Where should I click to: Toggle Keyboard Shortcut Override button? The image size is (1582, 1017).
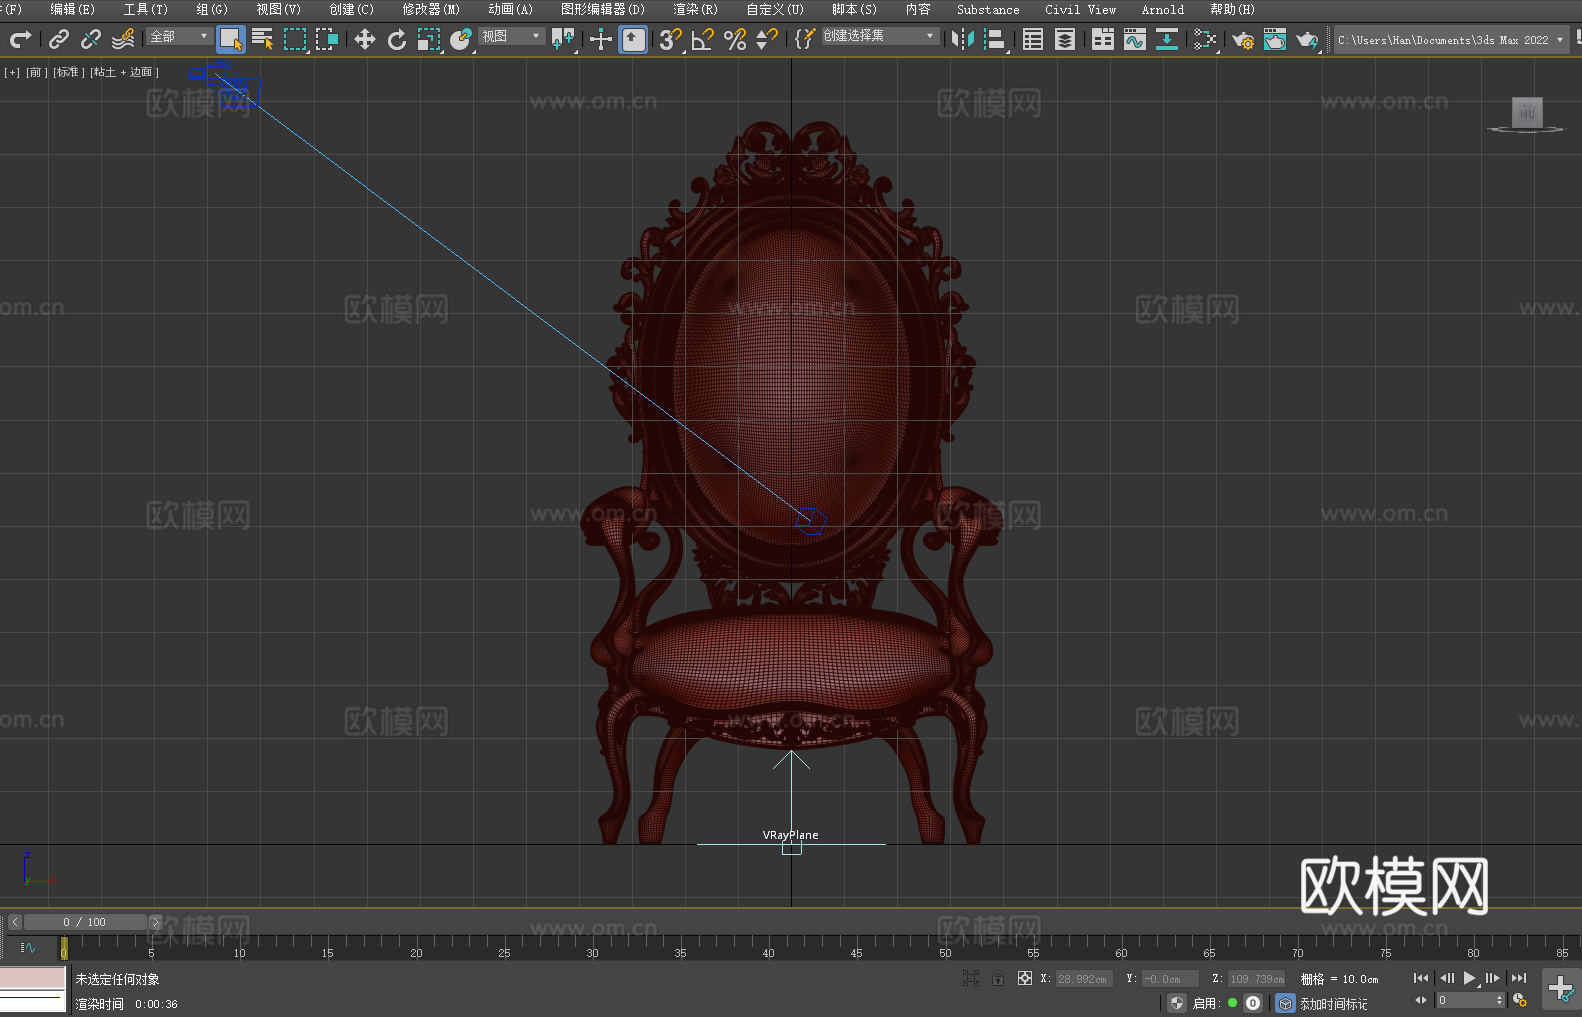click(x=633, y=39)
